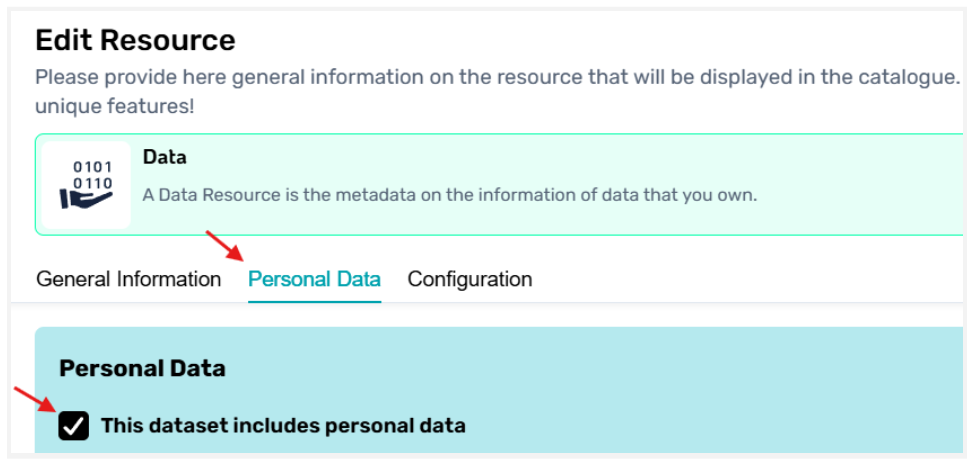The image size is (978, 465).
Task: Click the bold "Data" card title
Action: 165,157
